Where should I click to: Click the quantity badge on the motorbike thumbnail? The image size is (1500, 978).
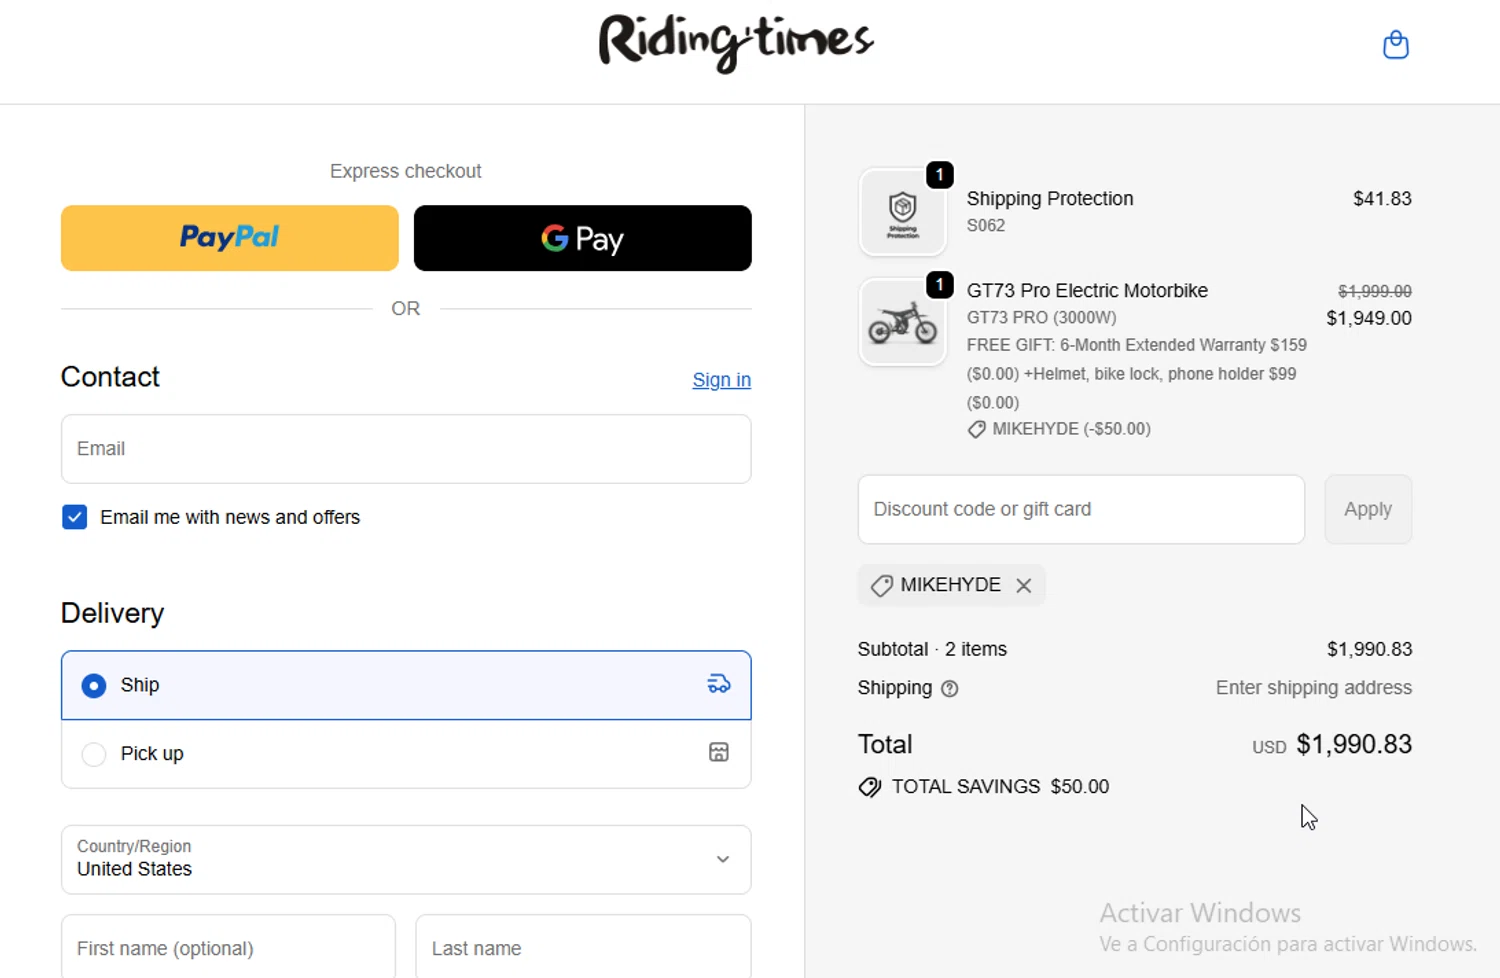pos(939,285)
